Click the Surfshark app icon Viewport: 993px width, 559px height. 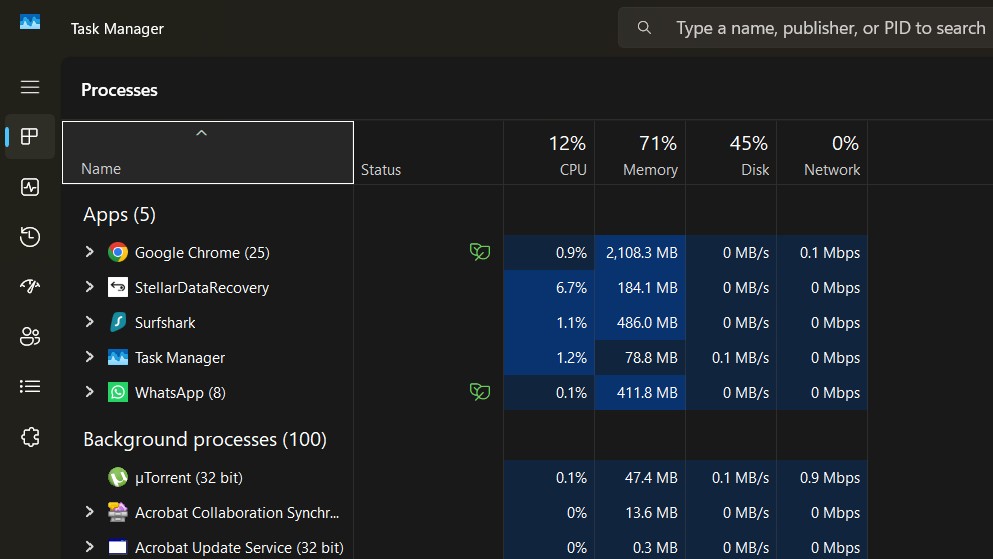click(118, 322)
